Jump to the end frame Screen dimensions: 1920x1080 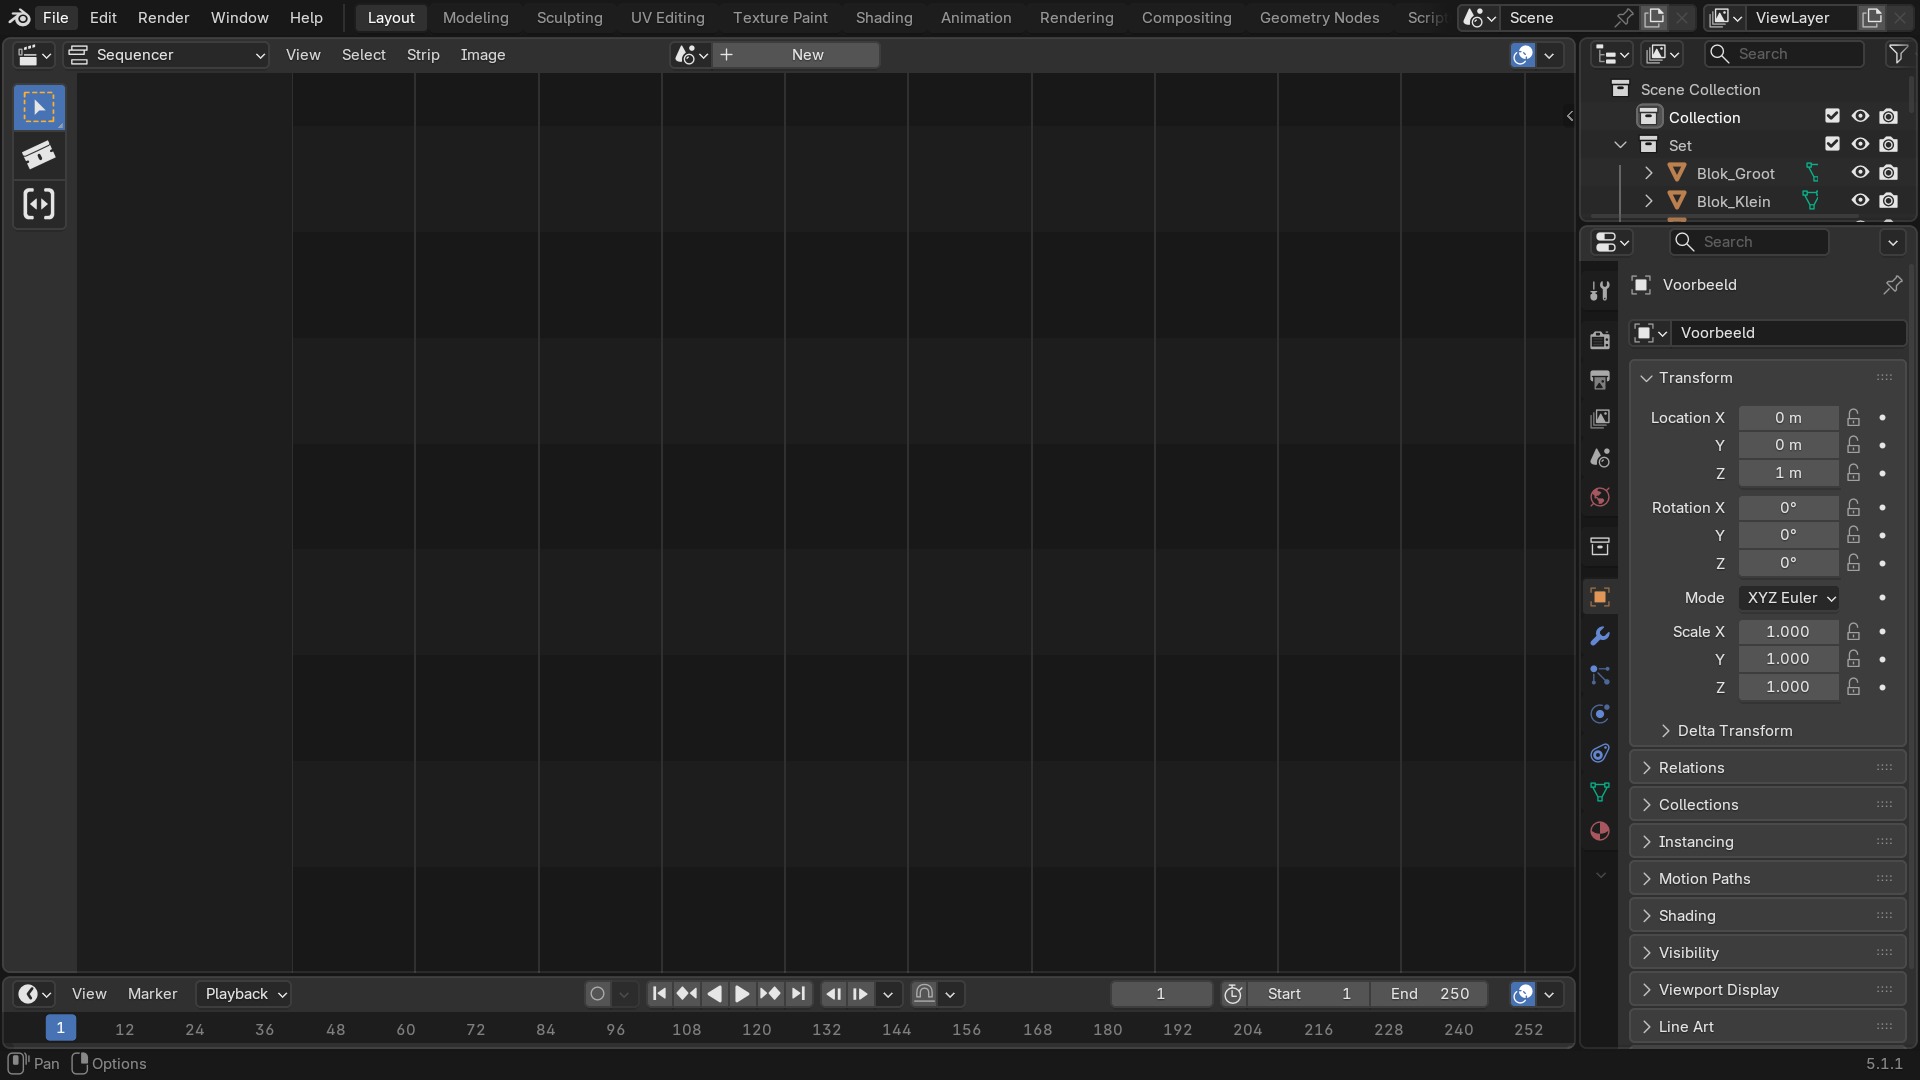798,994
